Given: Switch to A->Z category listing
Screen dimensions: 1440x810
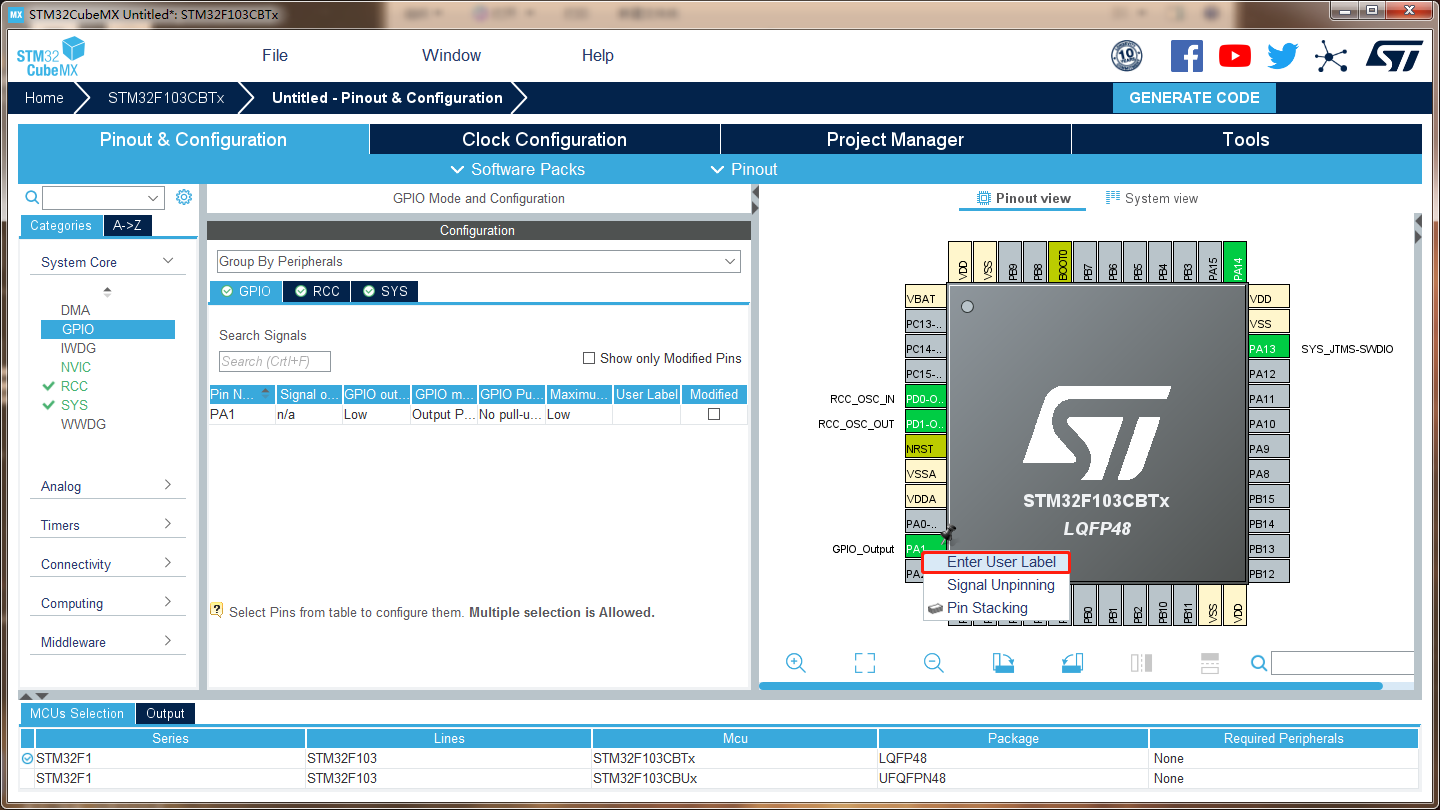Looking at the screenshot, I should [x=127, y=225].
